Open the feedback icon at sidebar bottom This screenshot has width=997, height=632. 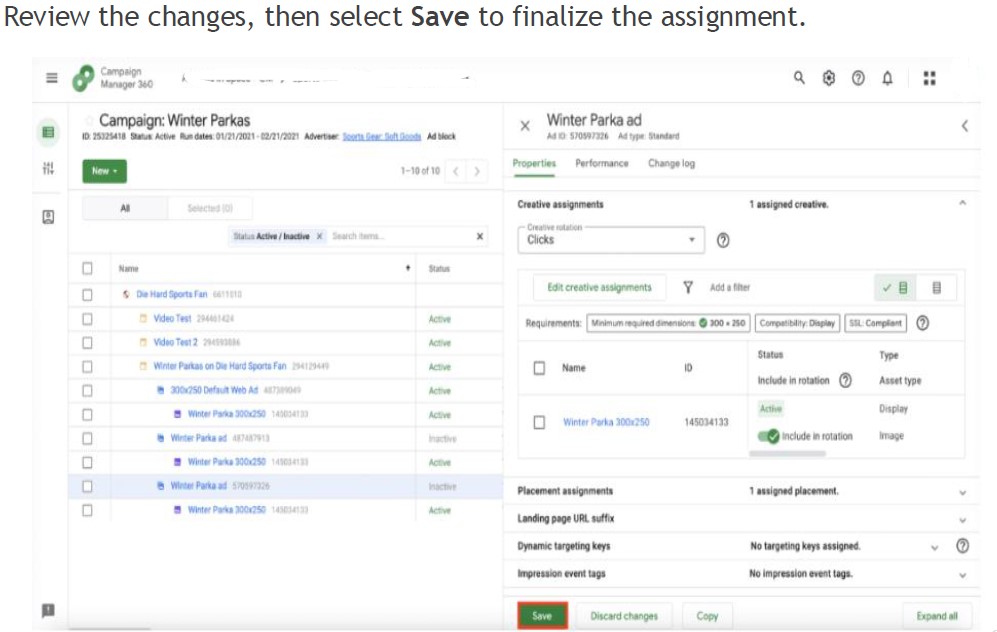[x=48, y=610]
